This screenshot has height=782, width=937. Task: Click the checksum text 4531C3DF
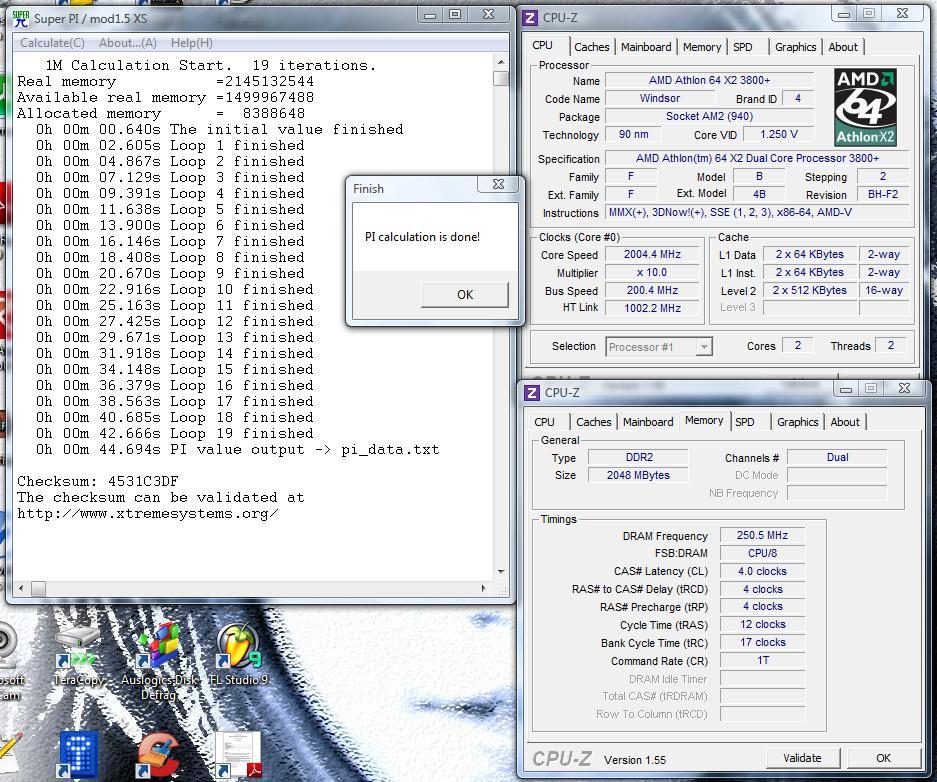[143, 481]
